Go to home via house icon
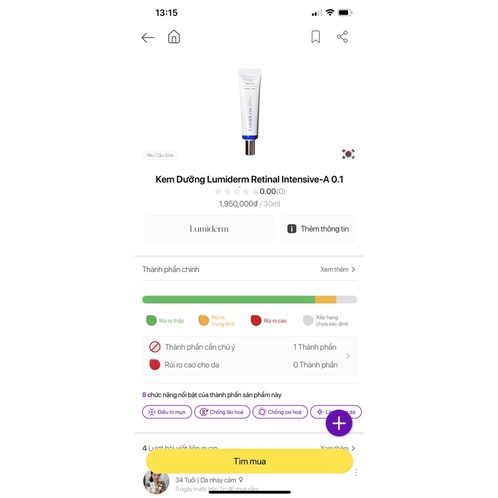Screen dimensions: 498x498 174,37
